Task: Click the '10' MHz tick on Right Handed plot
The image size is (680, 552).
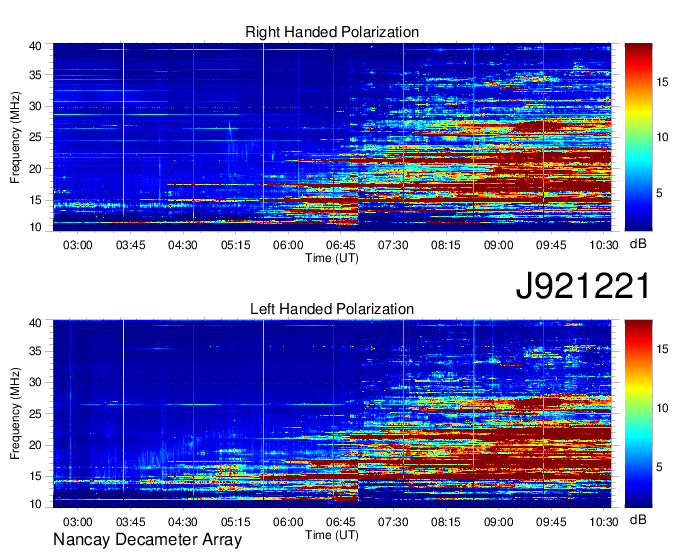Action: point(36,227)
